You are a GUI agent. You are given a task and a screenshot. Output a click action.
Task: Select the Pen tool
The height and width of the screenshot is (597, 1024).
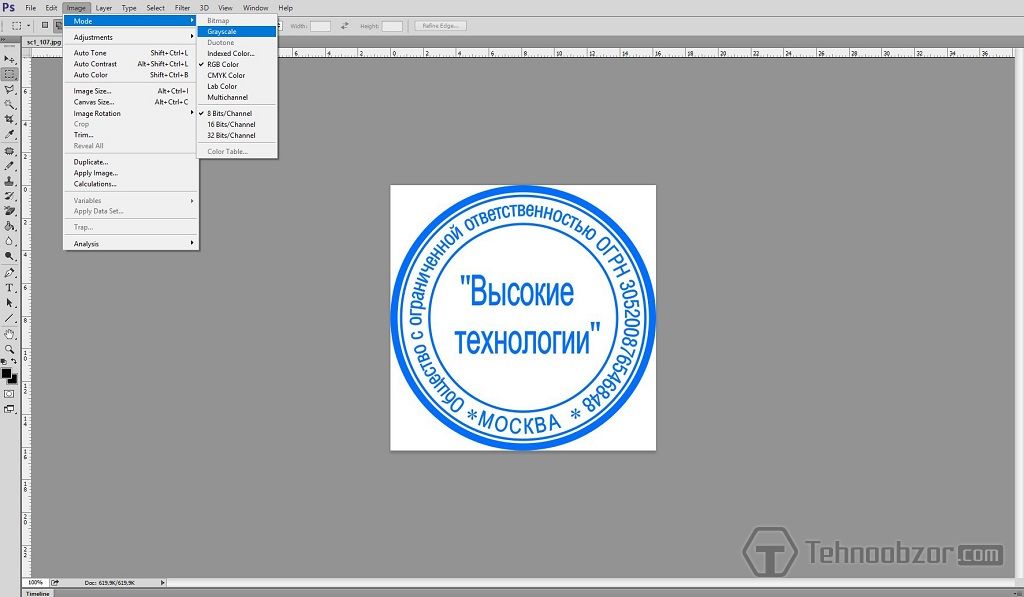point(9,272)
